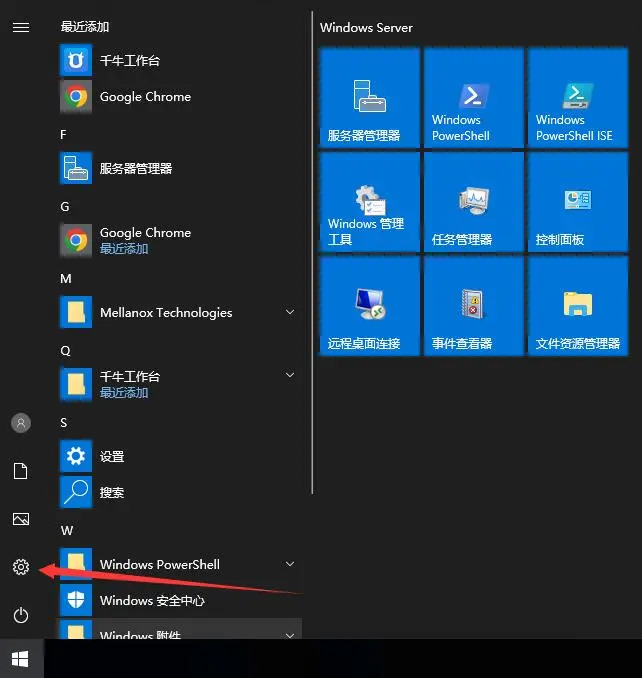
Task: Click the letter S section header
Action: [64, 423]
